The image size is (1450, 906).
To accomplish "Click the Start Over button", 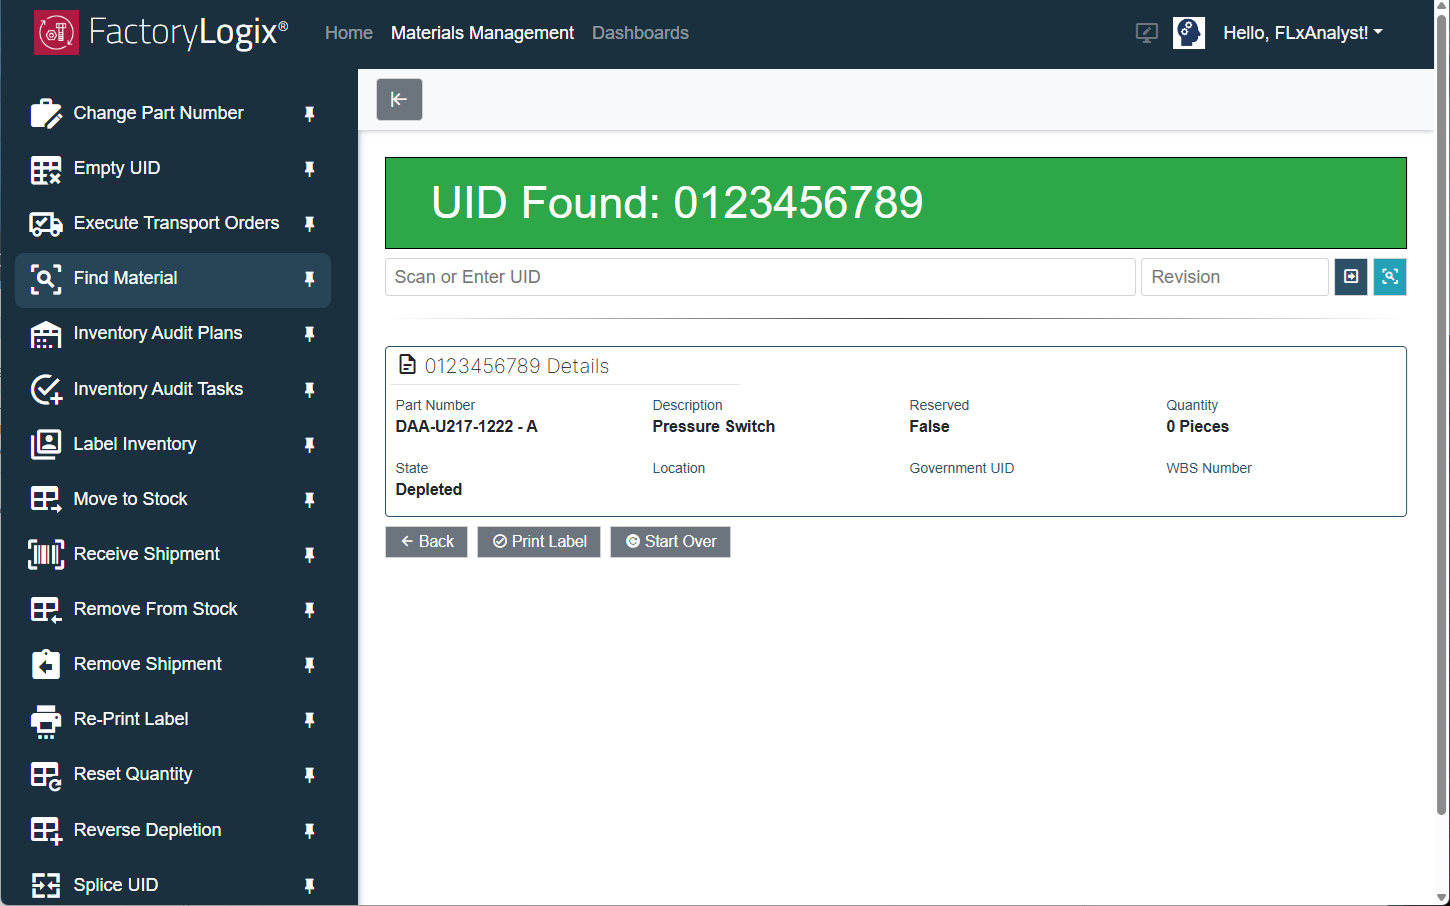I will coord(670,541).
